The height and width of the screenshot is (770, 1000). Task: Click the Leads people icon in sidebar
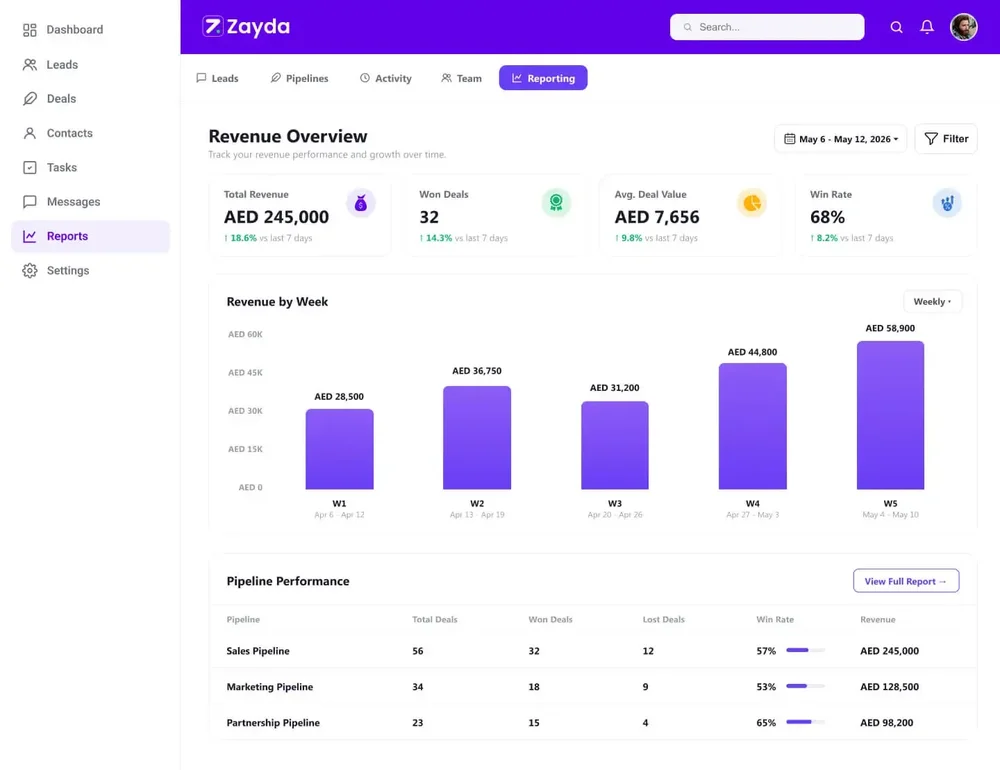point(29,64)
